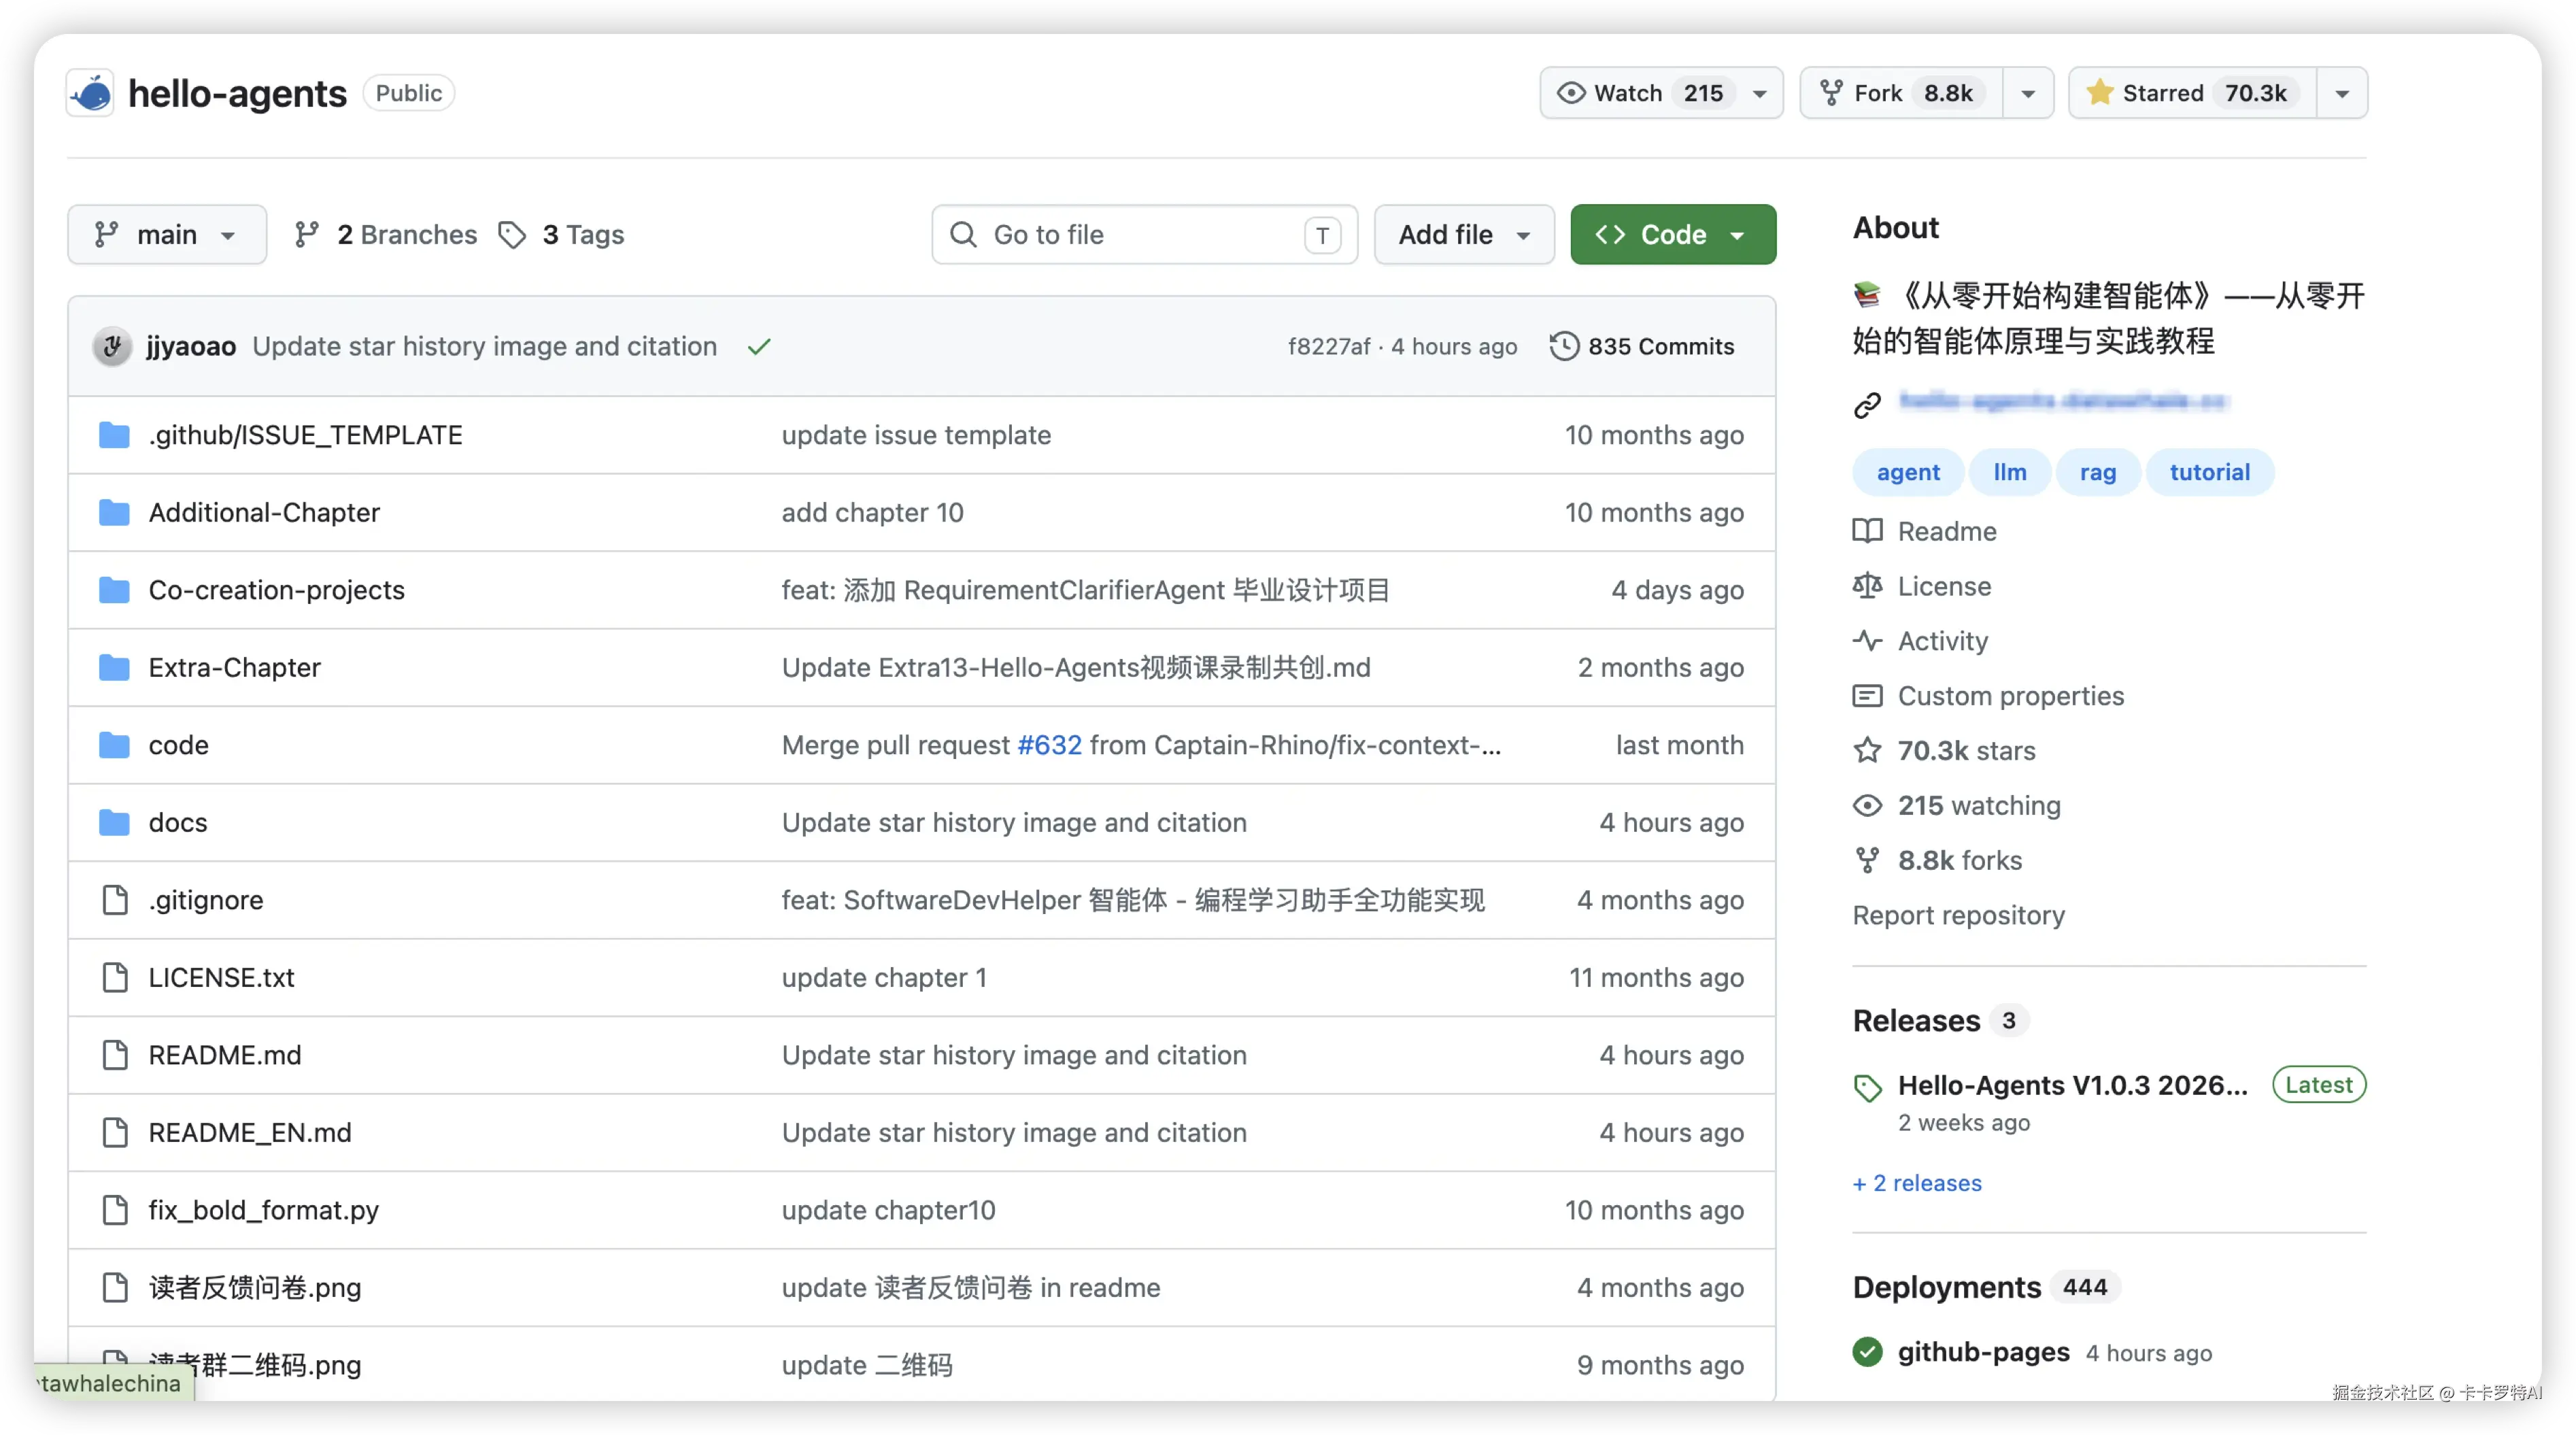This screenshot has width=2576, height=1435.
Task: Click the file icon for LICENSE.txt
Action: pyautogui.click(x=116, y=978)
